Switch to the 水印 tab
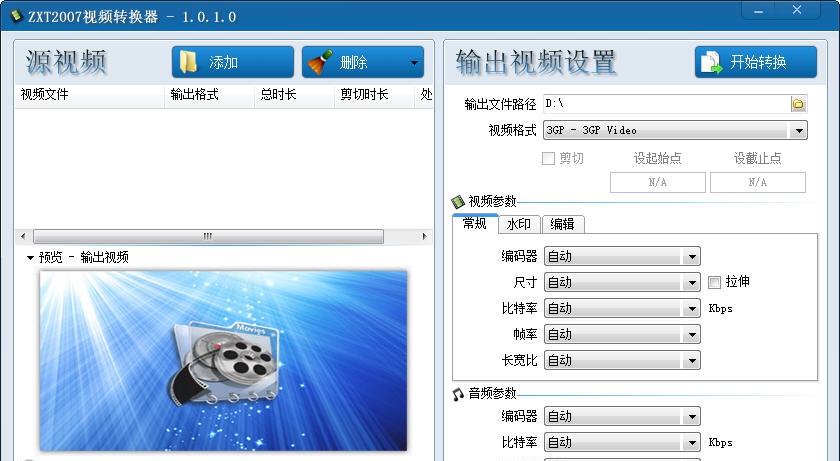The height and width of the screenshot is (461, 840). coord(519,224)
